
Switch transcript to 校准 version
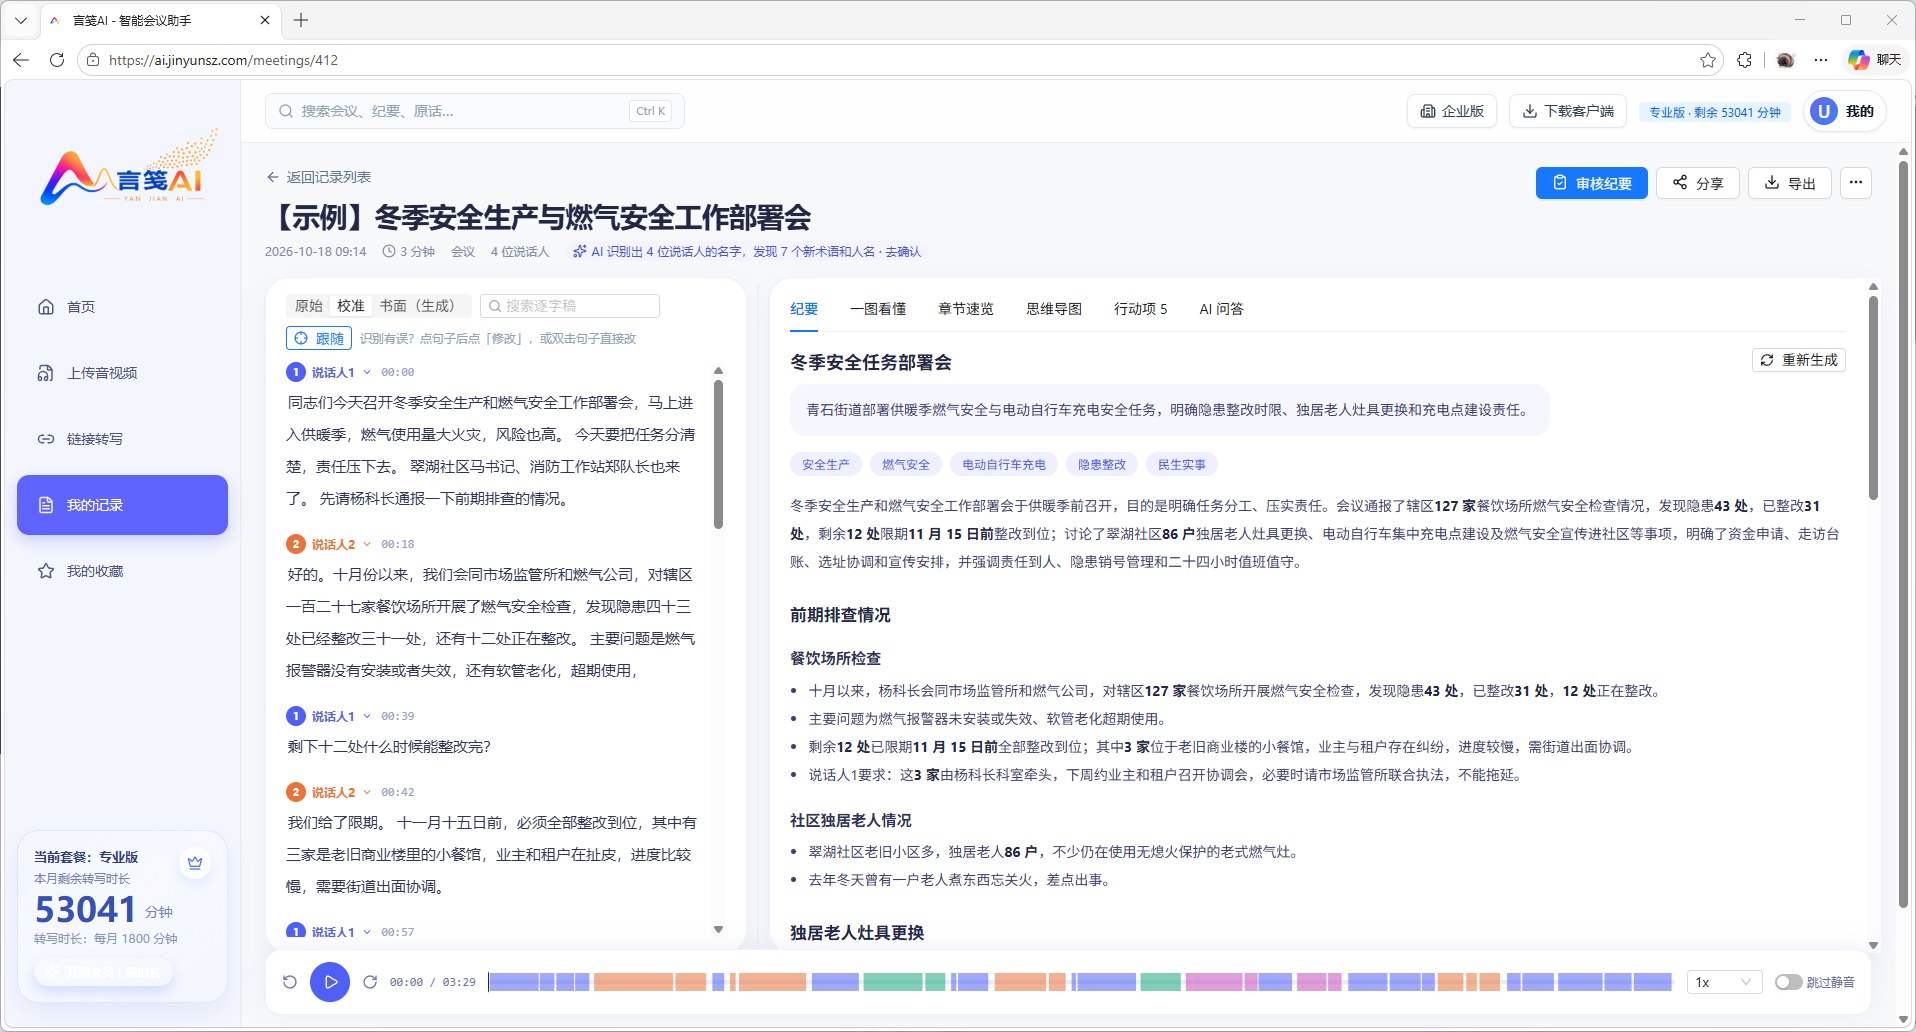pos(351,306)
